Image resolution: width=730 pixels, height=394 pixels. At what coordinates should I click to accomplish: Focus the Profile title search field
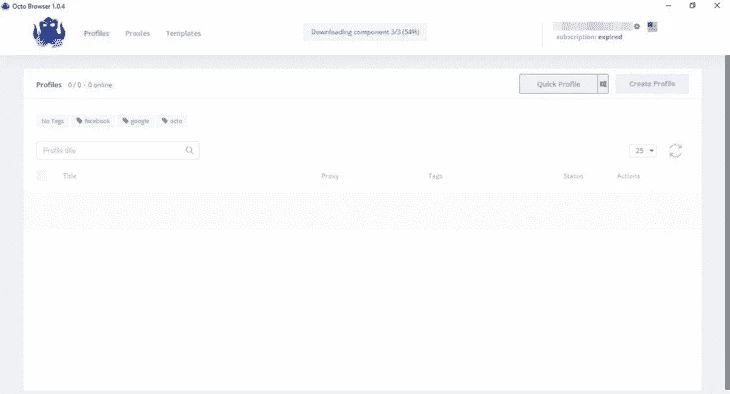point(118,150)
